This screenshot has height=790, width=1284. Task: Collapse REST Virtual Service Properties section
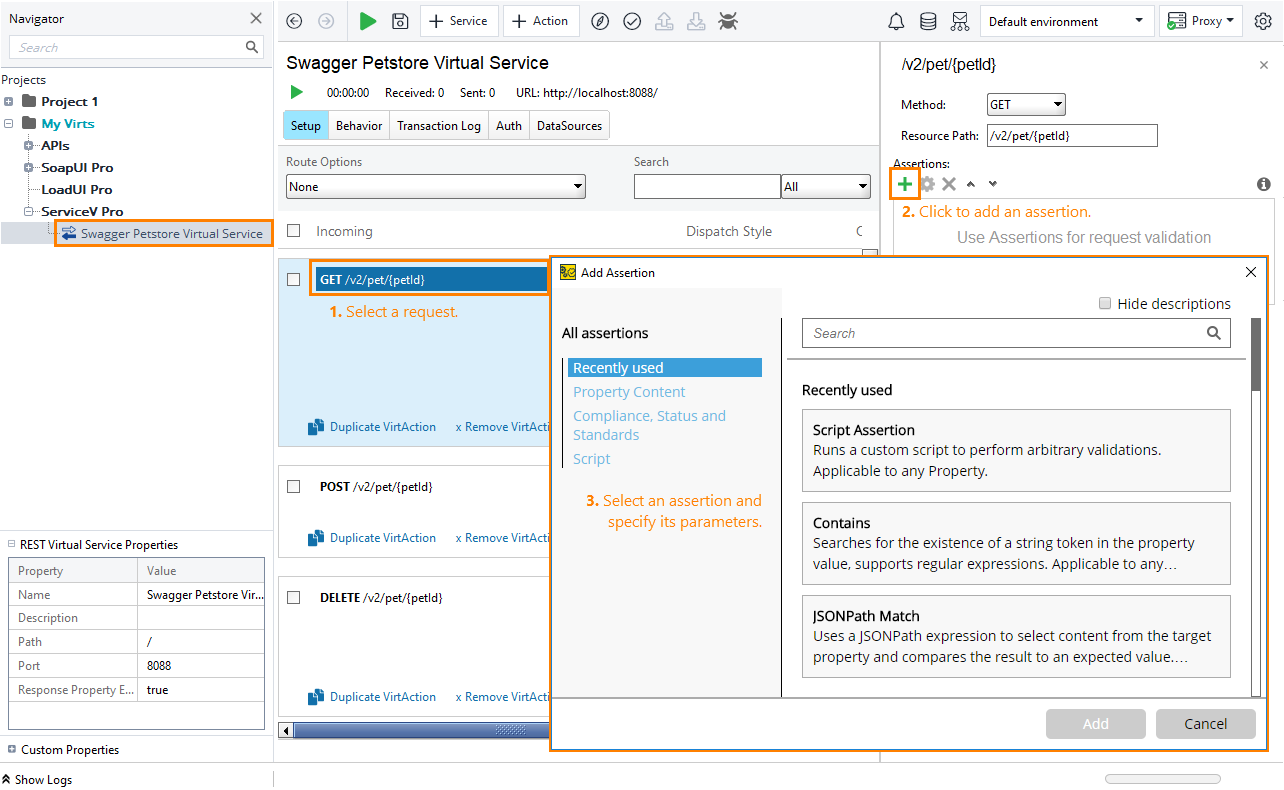[12, 545]
